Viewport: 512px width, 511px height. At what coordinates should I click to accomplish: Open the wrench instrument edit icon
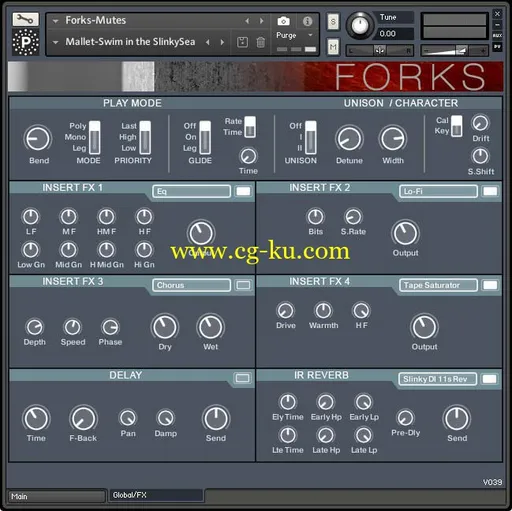pos(26,20)
